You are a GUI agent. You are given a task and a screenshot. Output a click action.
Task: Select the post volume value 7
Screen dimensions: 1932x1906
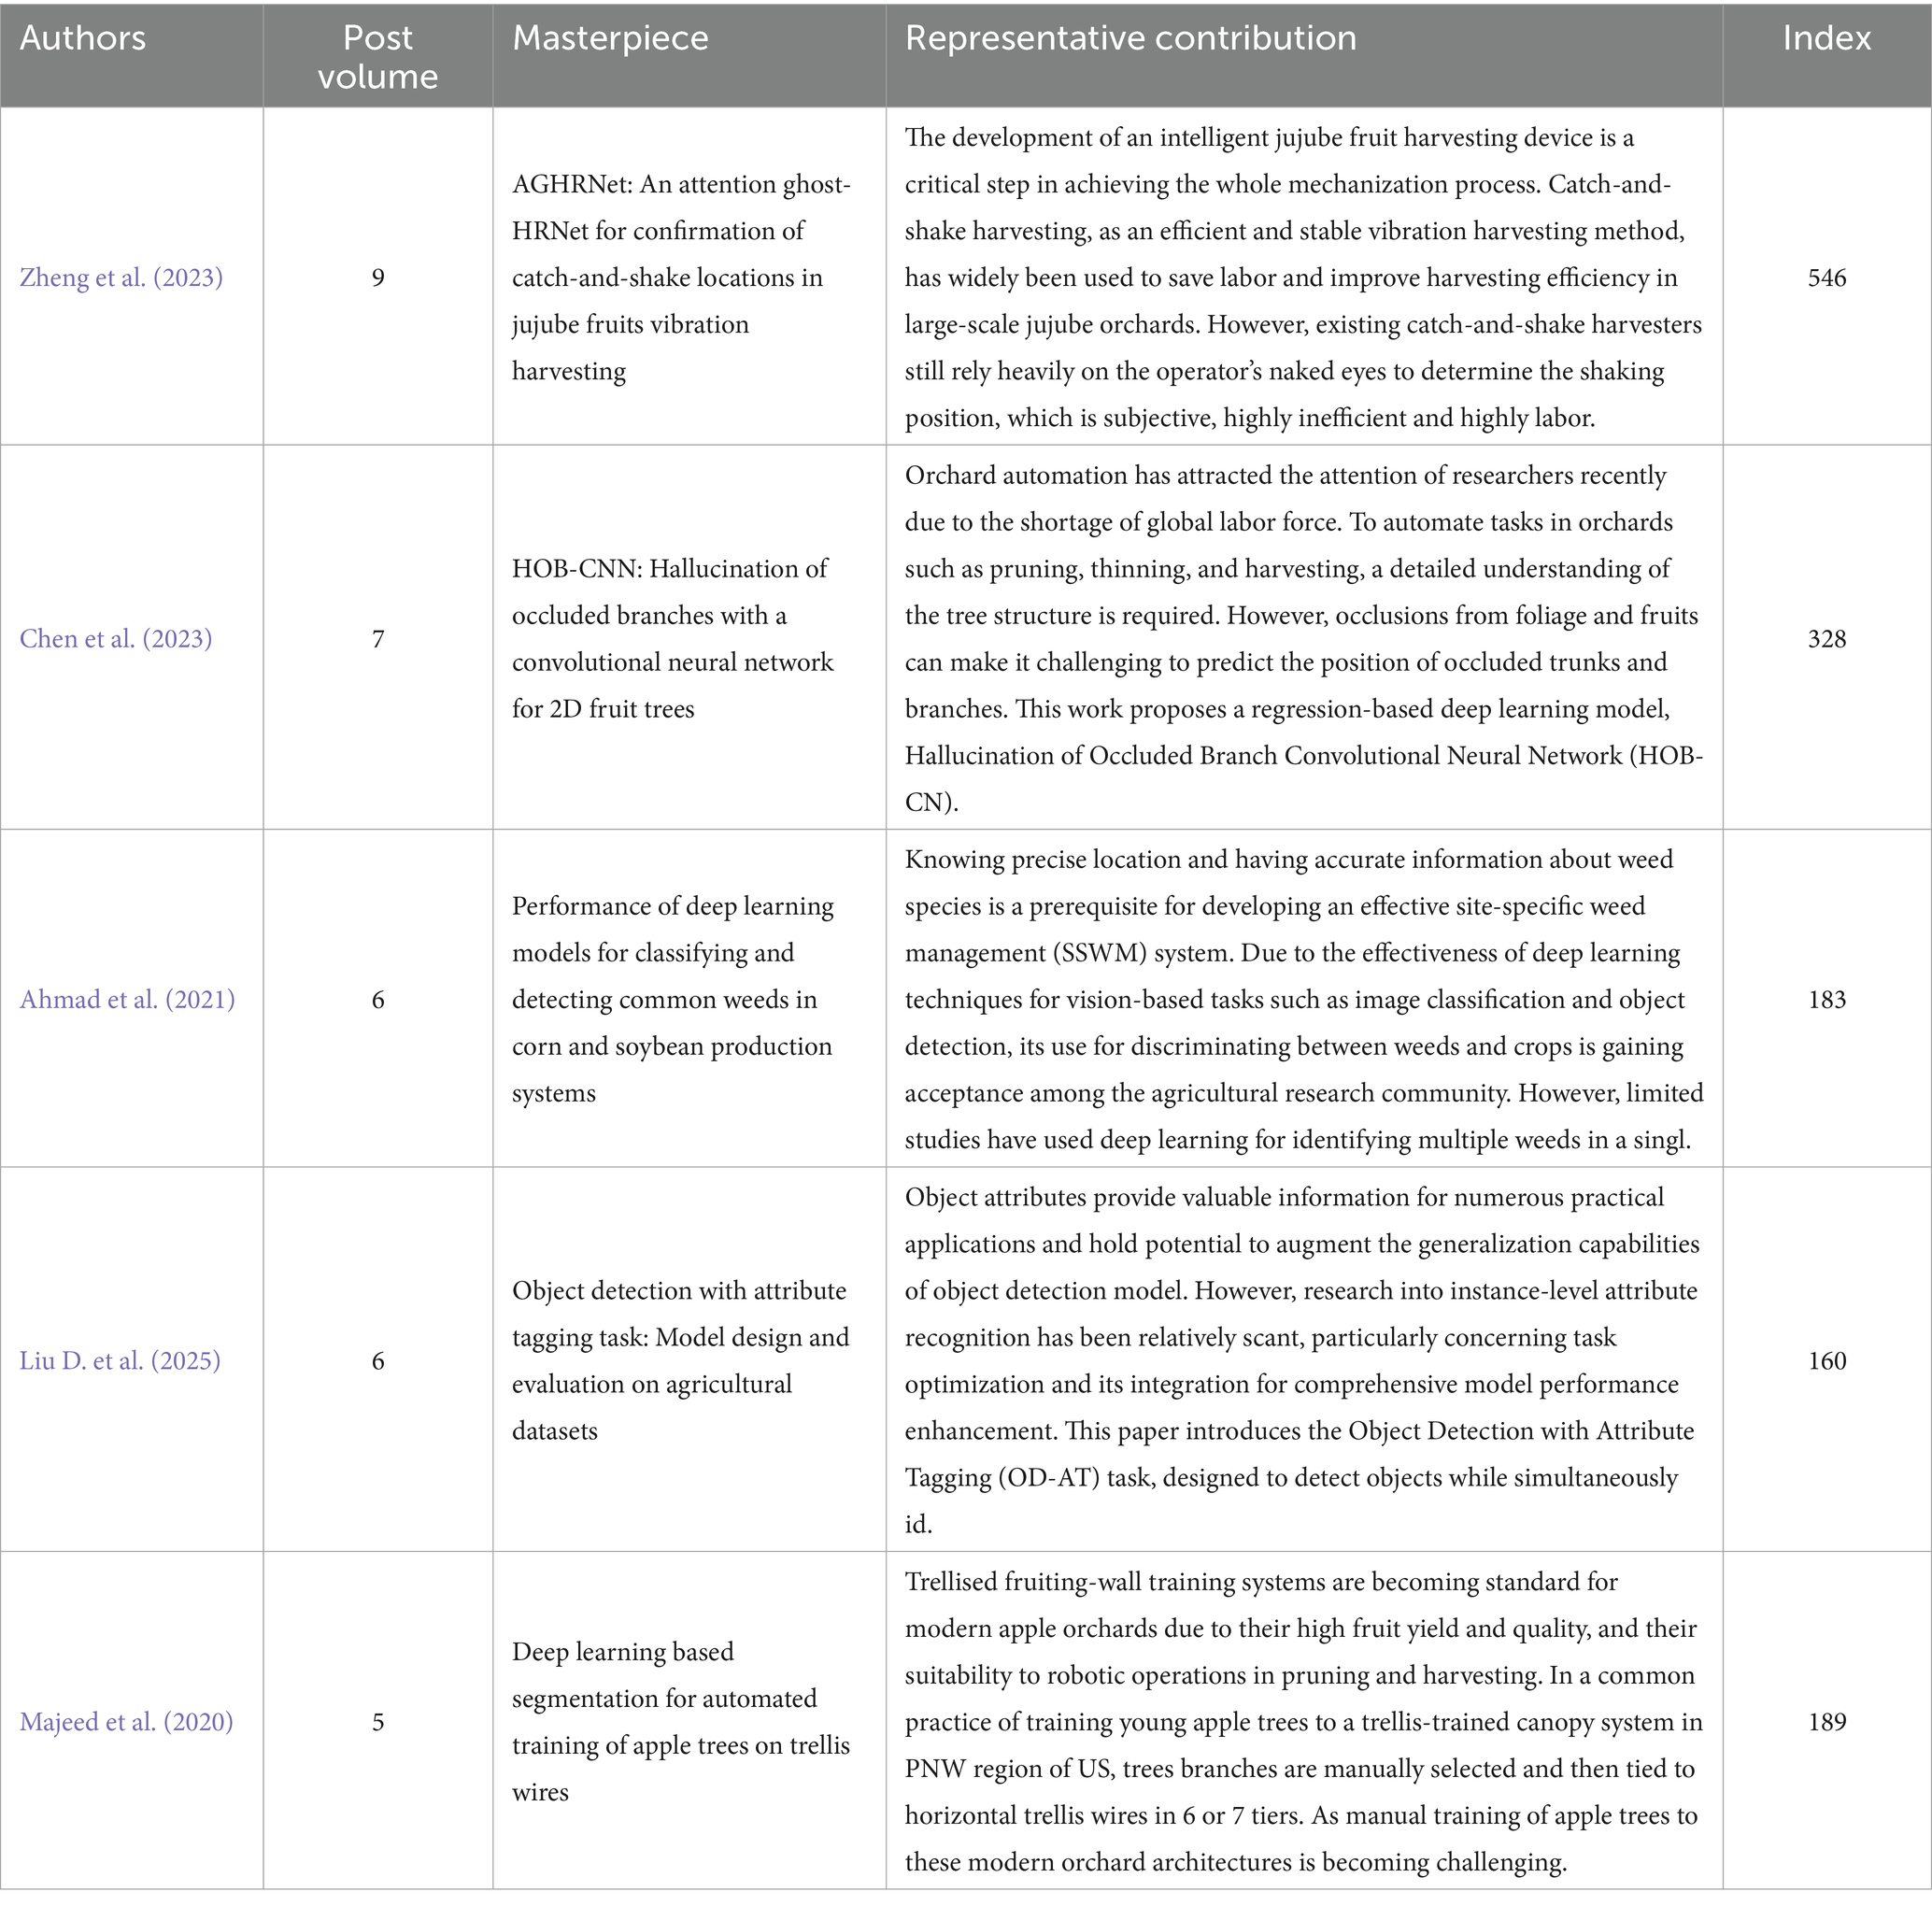378,638
